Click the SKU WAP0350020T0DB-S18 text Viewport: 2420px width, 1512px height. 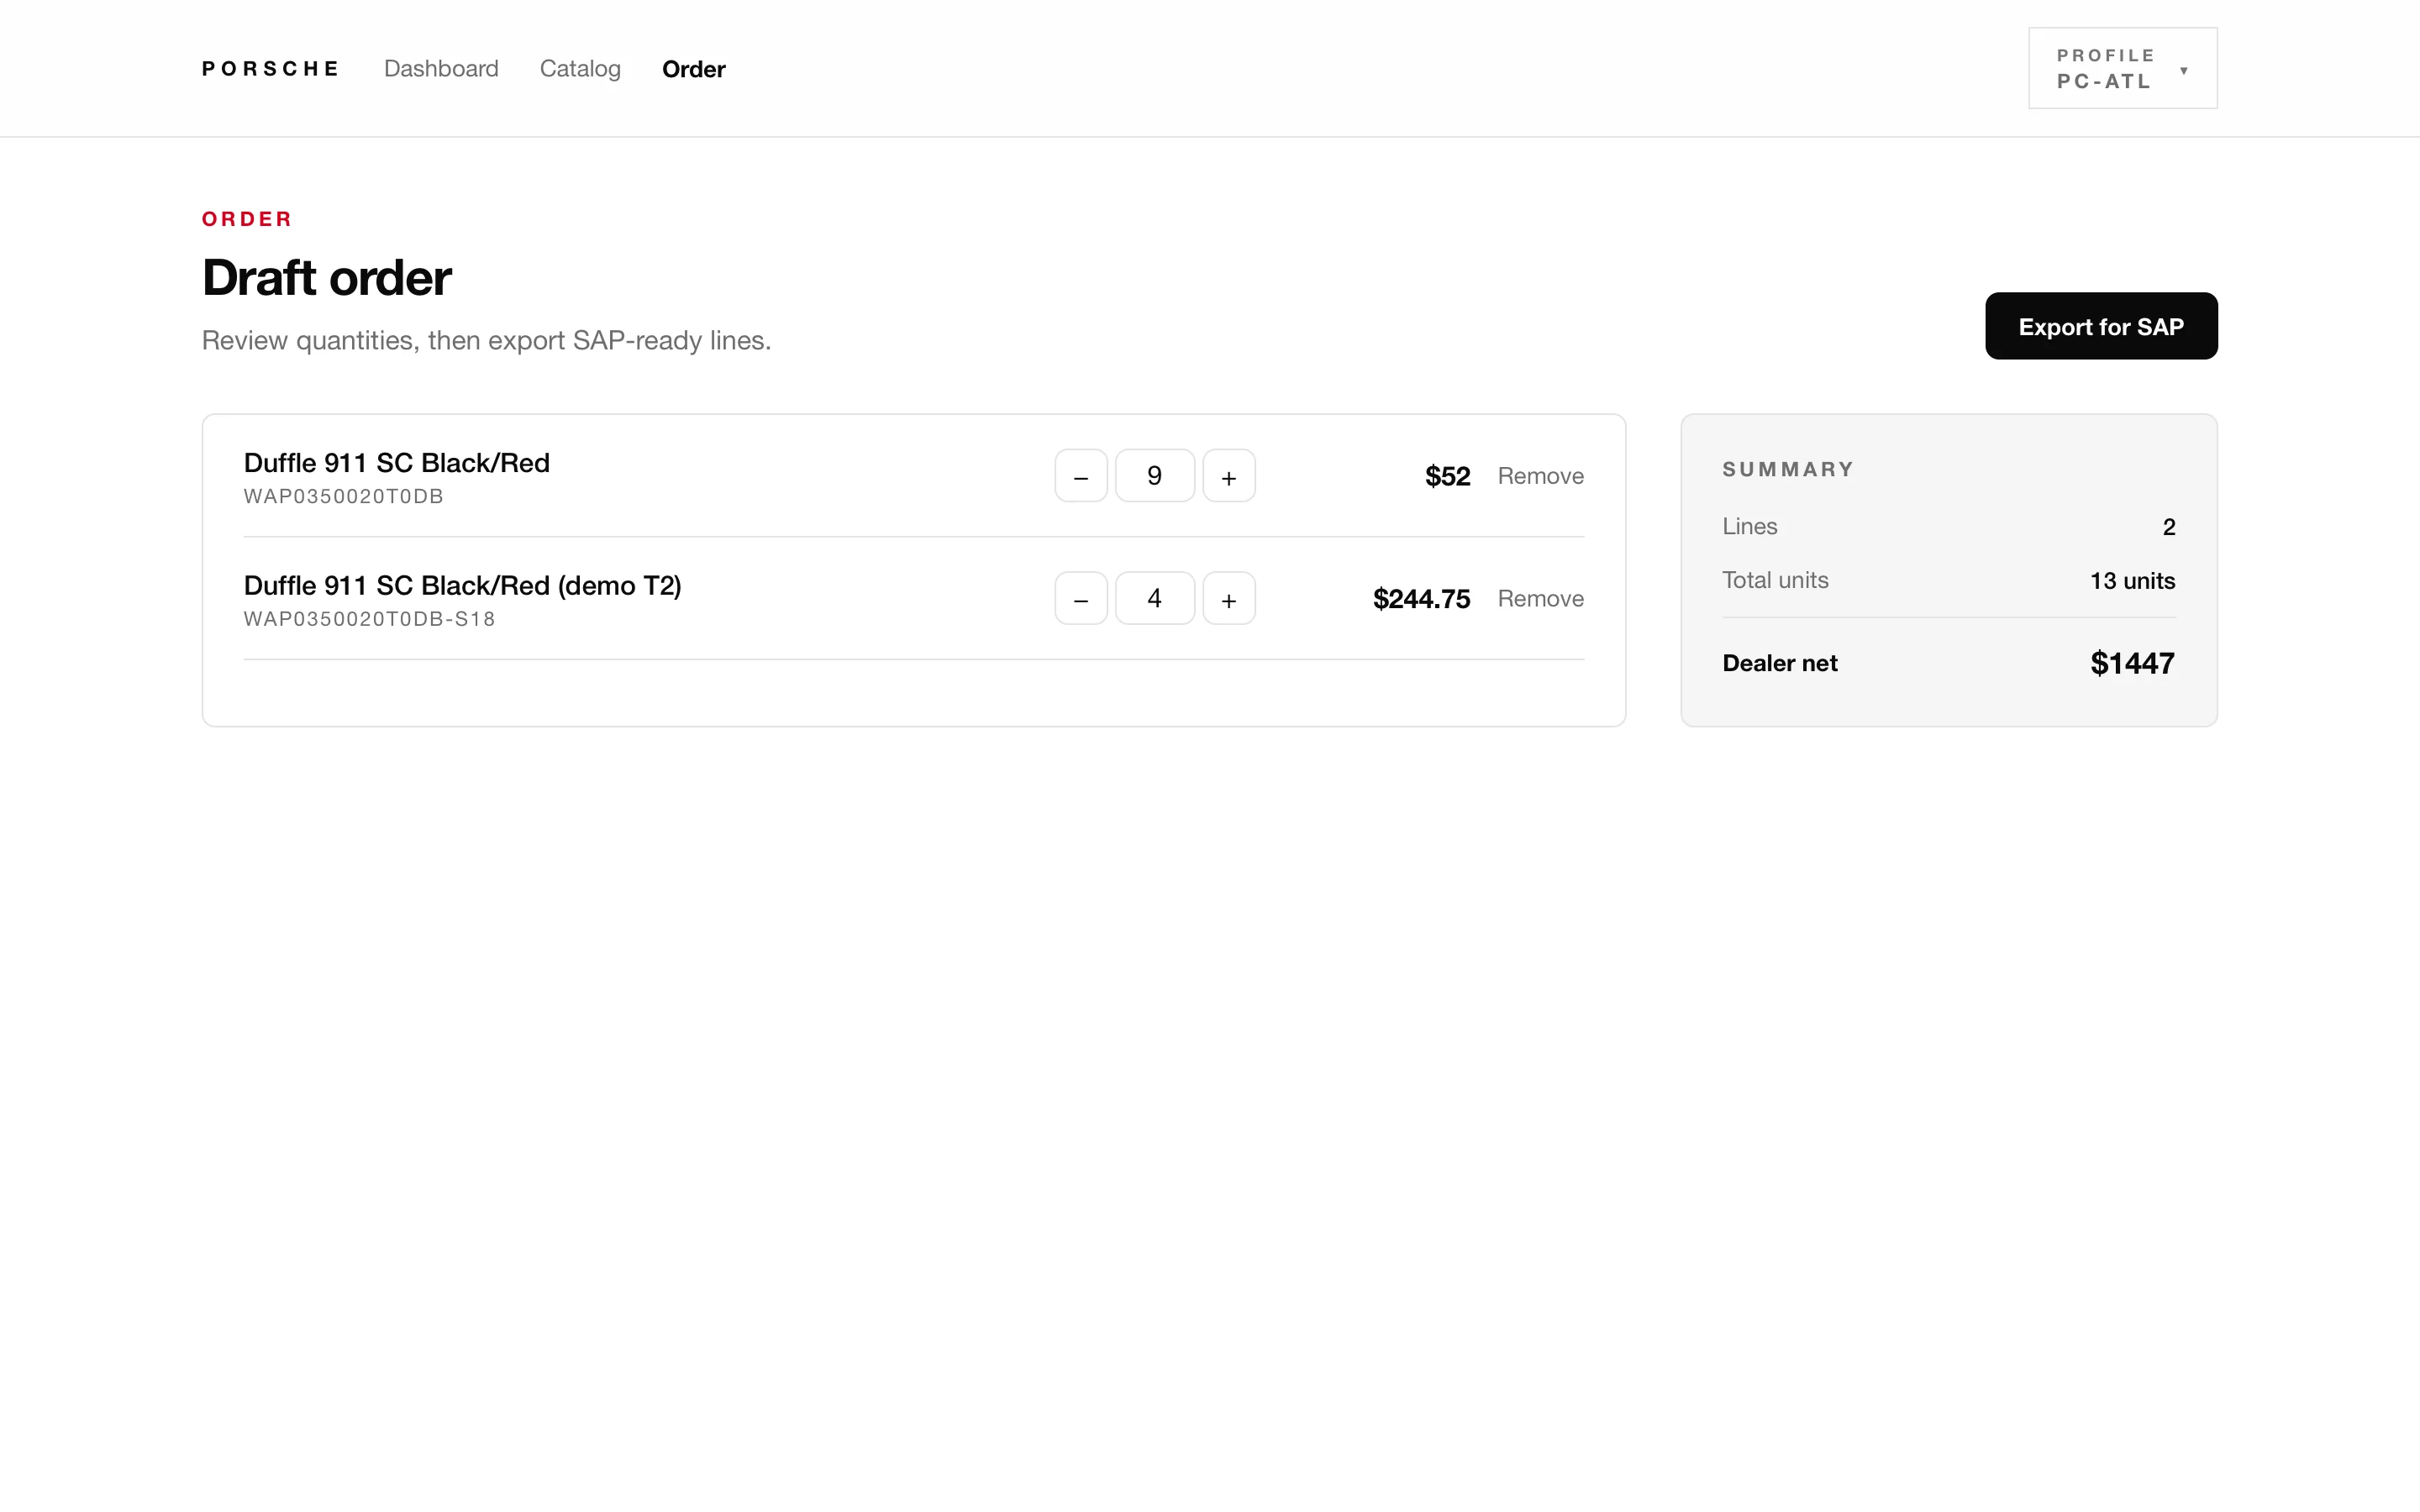coord(369,619)
